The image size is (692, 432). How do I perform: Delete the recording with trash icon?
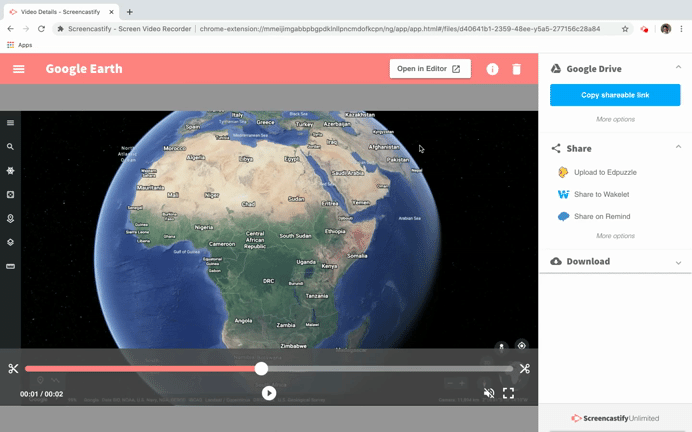pos(516,69)
